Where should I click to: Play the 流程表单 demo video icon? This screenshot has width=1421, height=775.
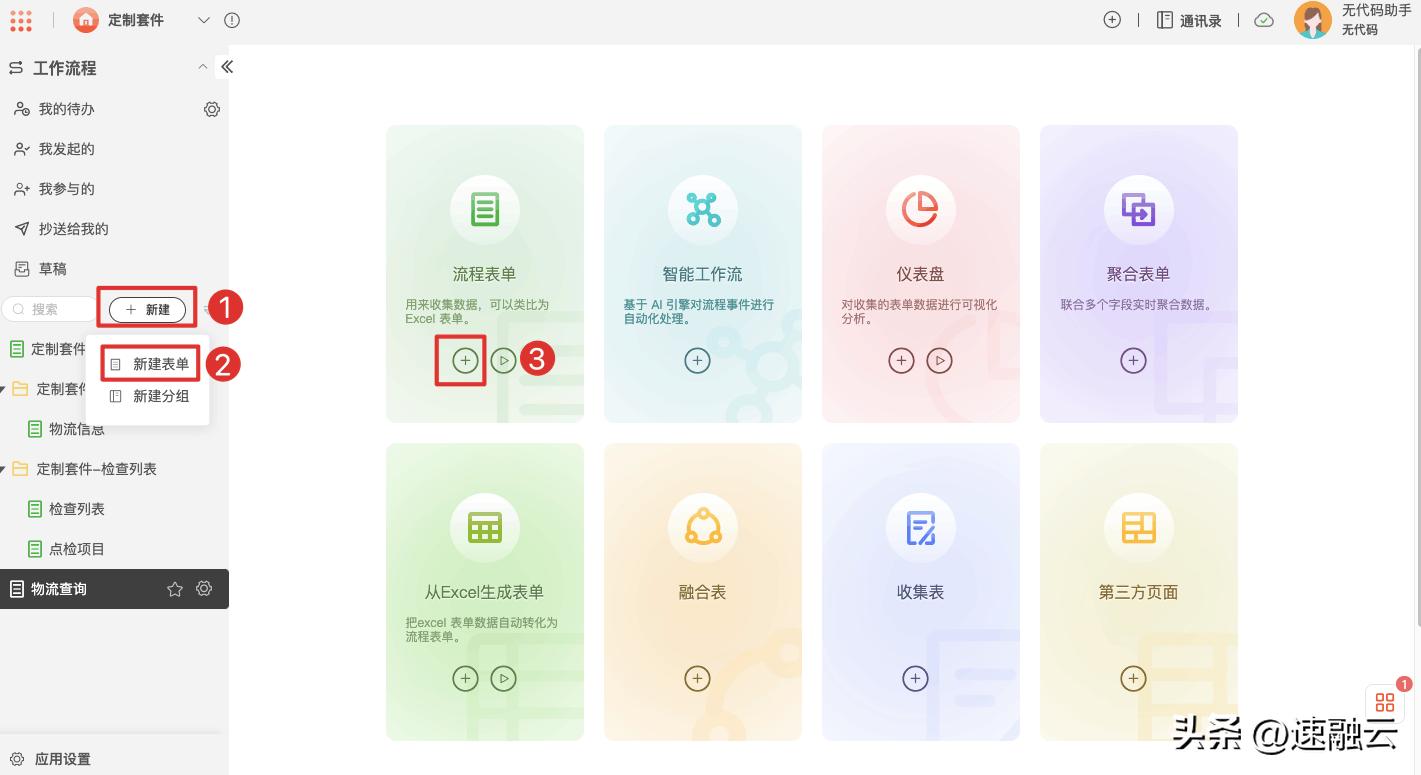(503, 360)
